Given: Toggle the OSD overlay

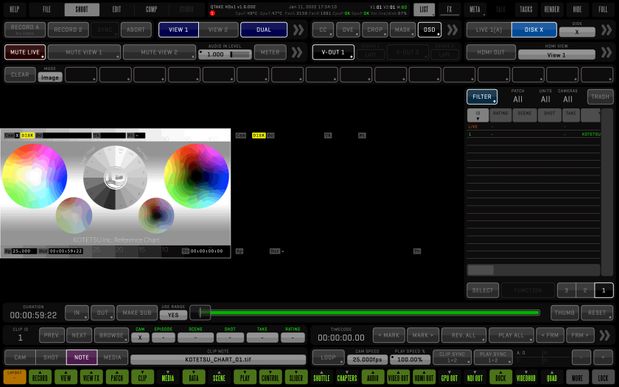Looking at the screenshot, I should (430, 30).
